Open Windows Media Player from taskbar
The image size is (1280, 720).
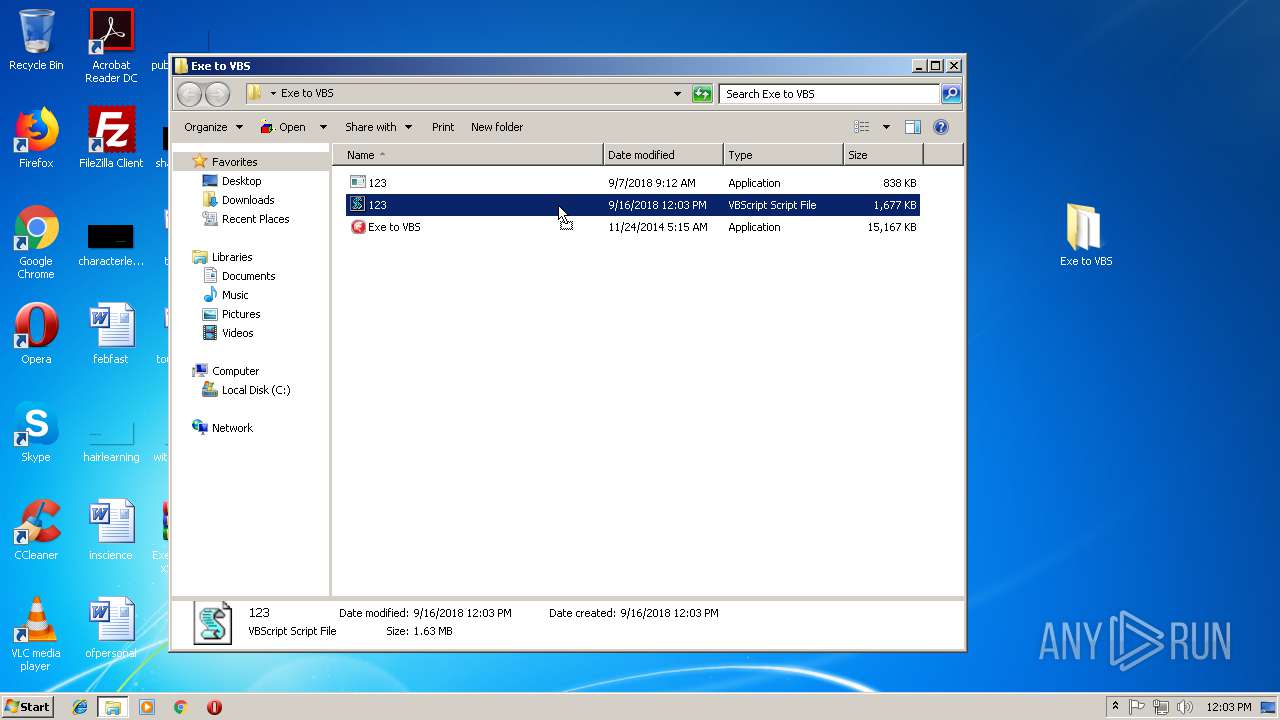pos(147,707)
